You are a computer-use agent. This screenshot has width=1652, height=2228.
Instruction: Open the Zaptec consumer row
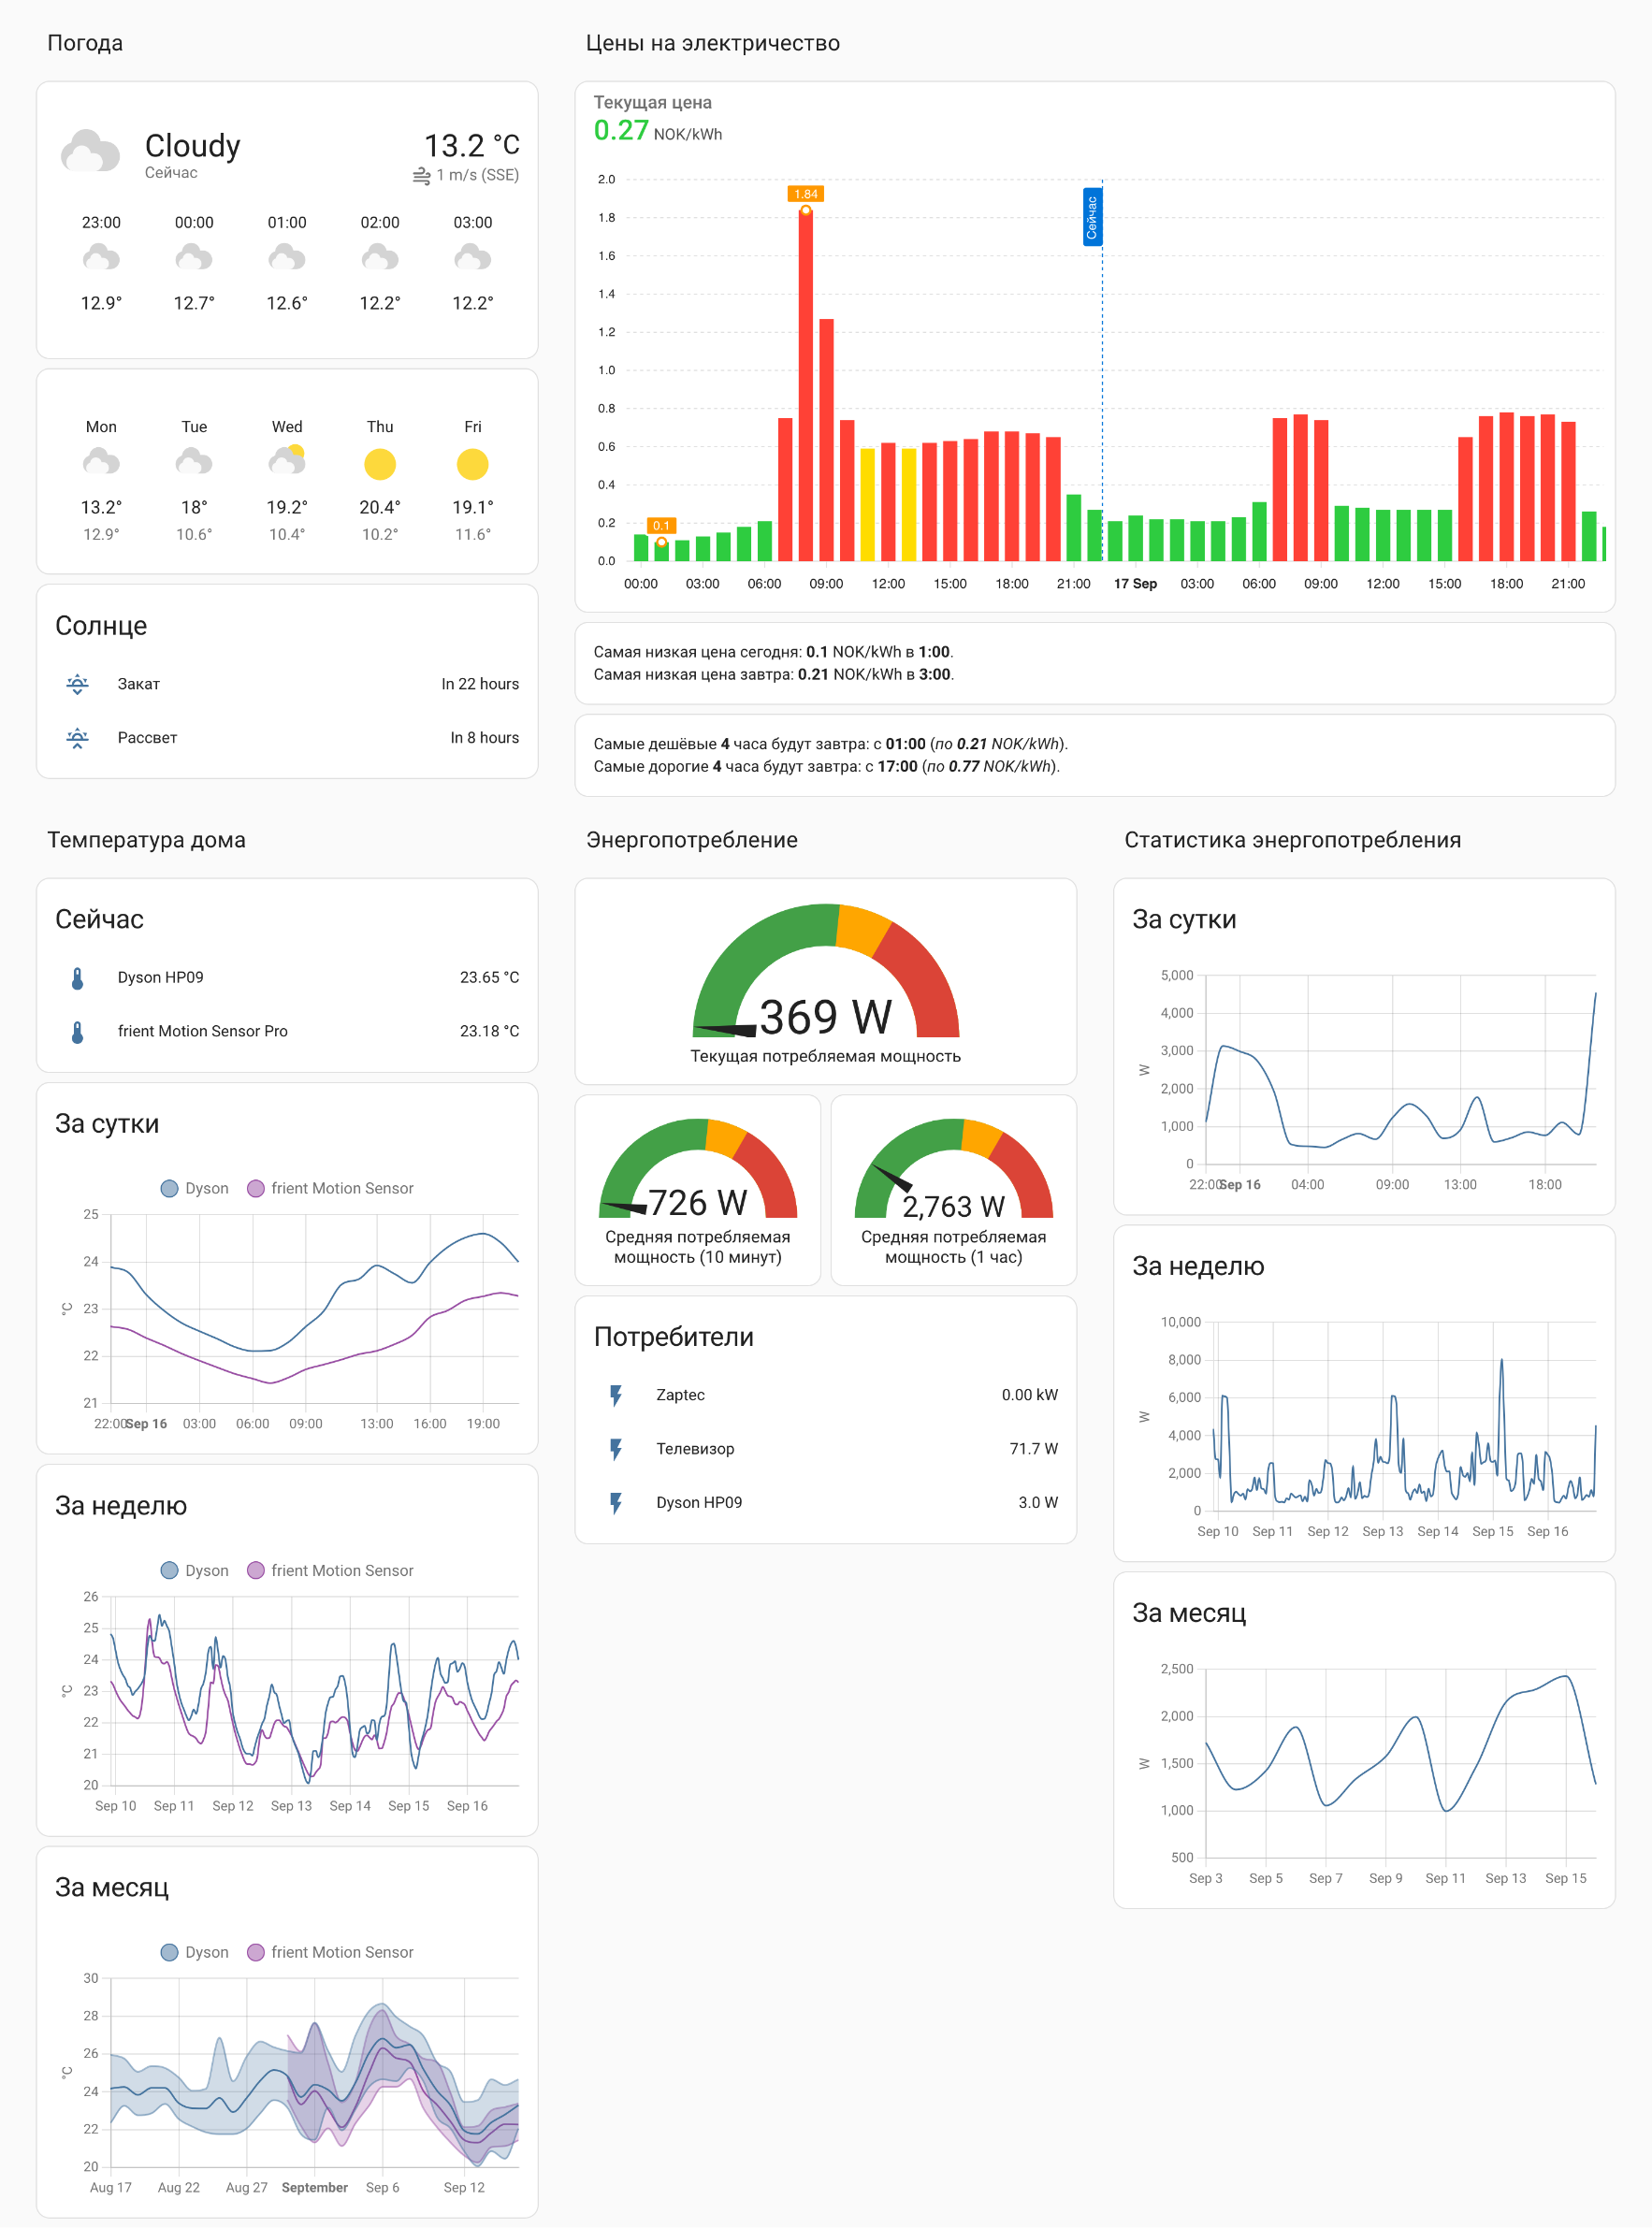tap(826, 1396)
